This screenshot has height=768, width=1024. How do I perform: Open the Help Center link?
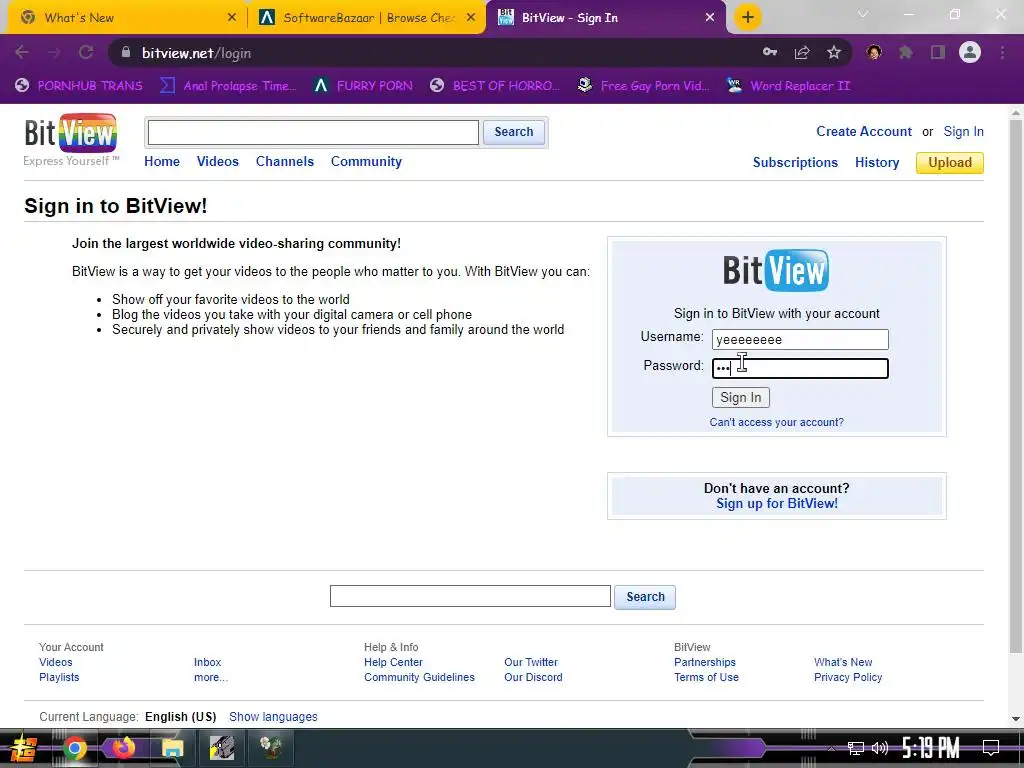pyautogui.click(x=393, y=662)
